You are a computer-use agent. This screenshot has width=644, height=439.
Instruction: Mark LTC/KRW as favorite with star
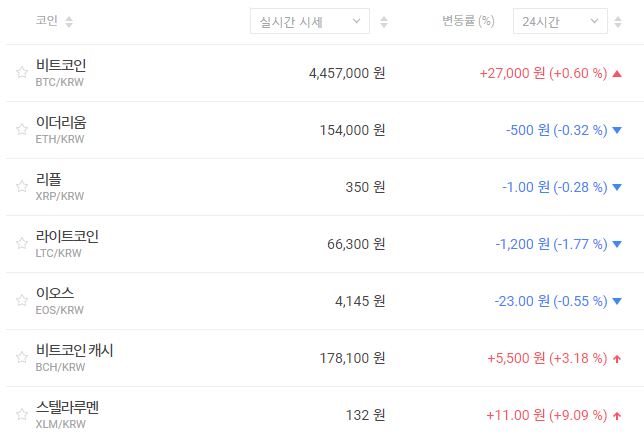(21, 243)
